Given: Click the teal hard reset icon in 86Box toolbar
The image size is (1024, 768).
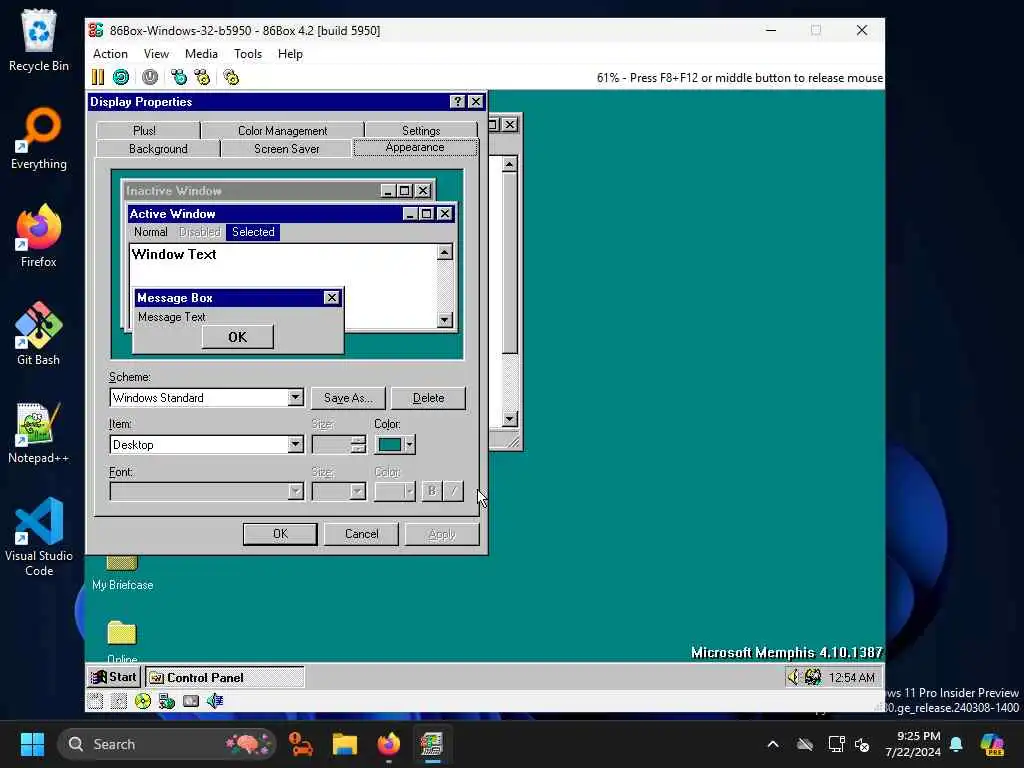Looking at the screenshot, I should 121,77.
